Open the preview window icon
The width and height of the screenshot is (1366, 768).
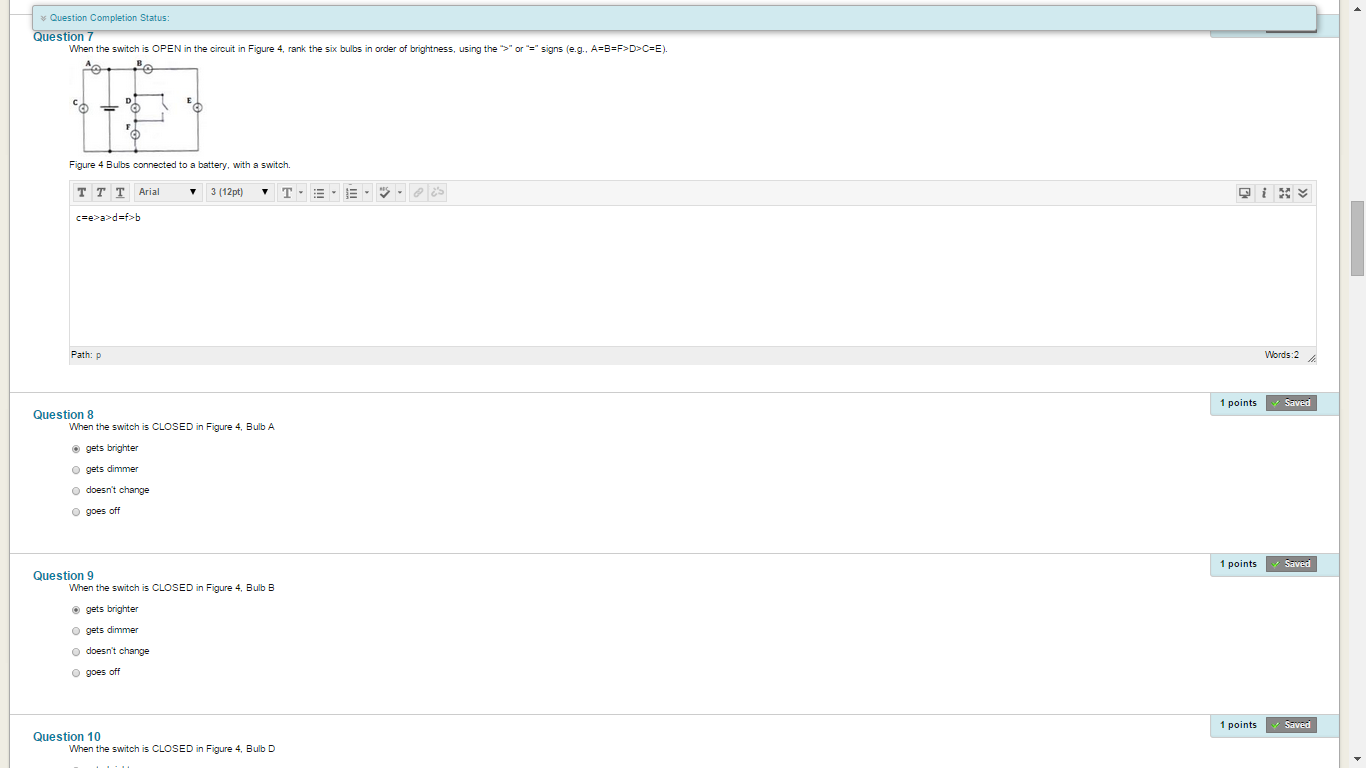[1244, 192]
